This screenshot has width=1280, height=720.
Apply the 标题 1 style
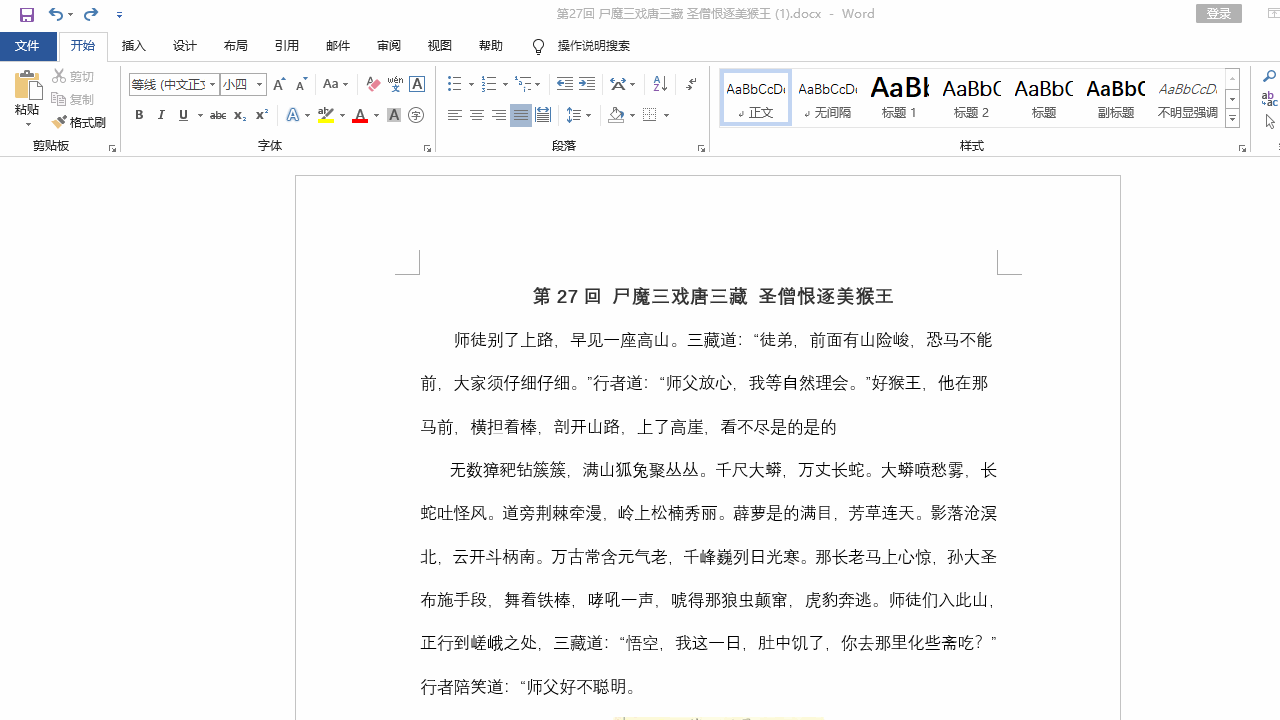(899, 97)
